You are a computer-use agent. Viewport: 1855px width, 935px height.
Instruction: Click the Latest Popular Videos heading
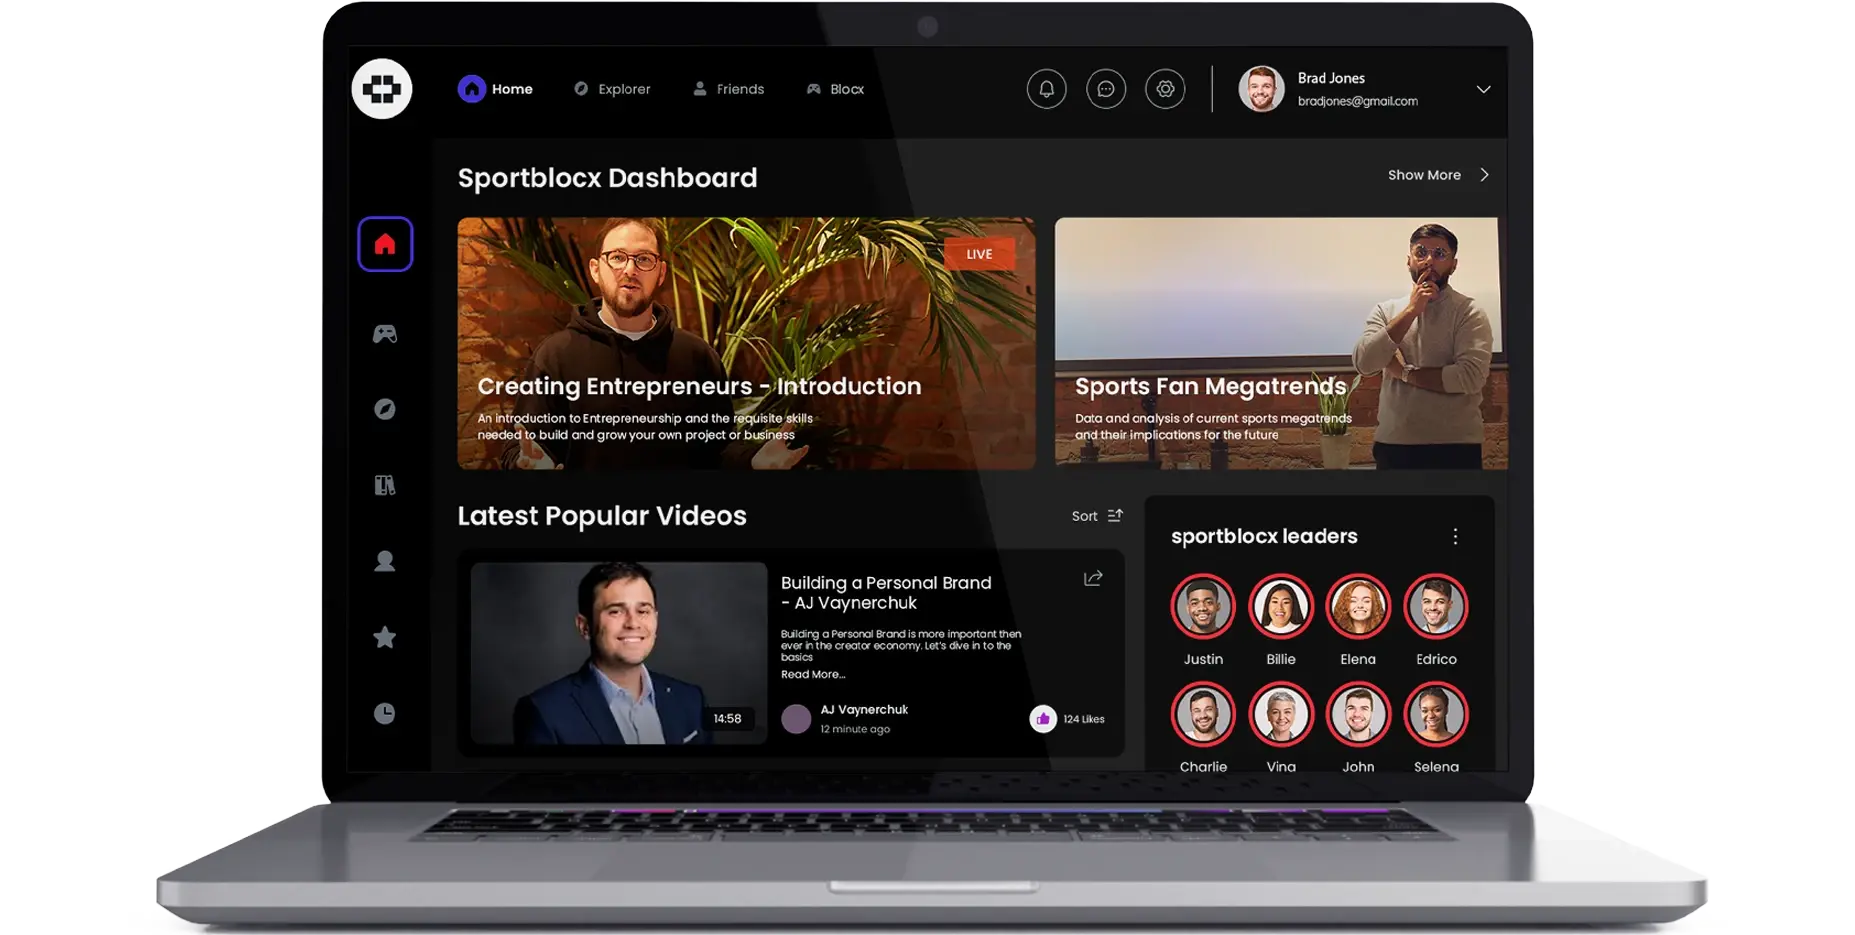tap(602, 516)
